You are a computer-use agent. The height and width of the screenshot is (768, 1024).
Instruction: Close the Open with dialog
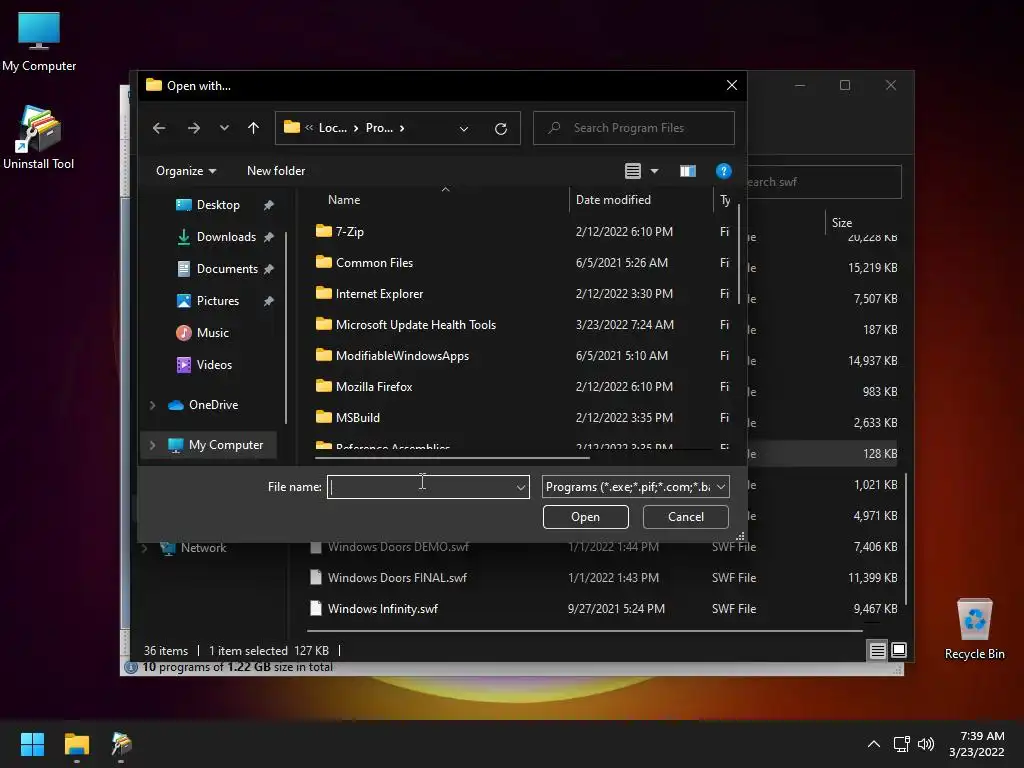tap(731, 86)
